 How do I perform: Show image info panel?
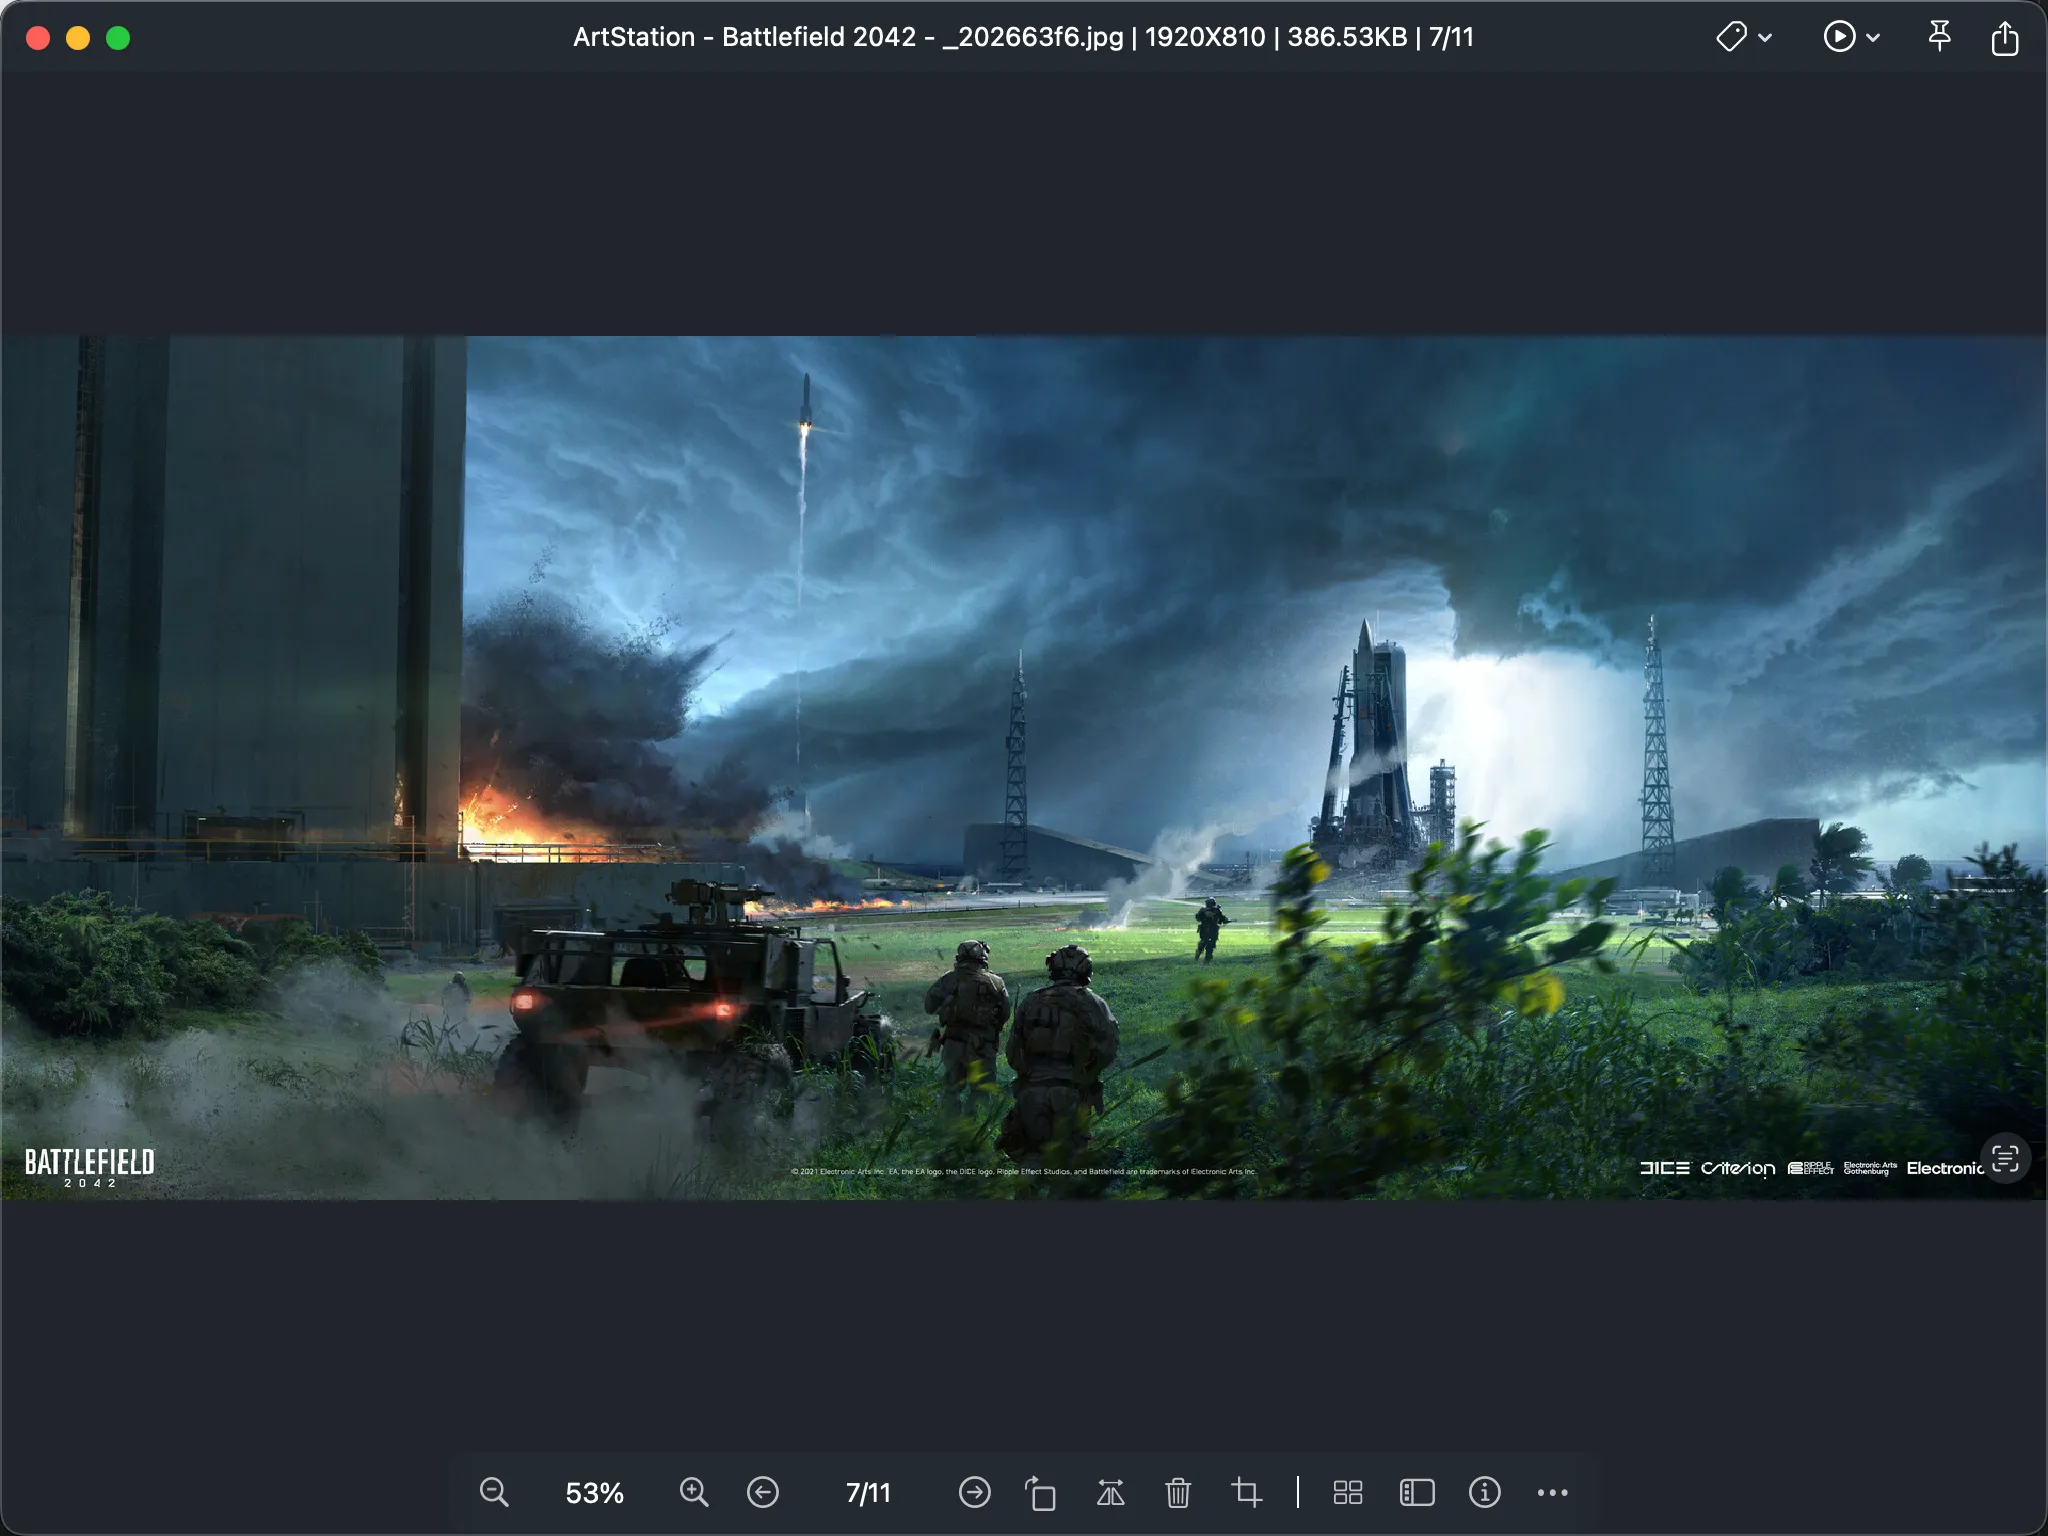point(1484,1492)
